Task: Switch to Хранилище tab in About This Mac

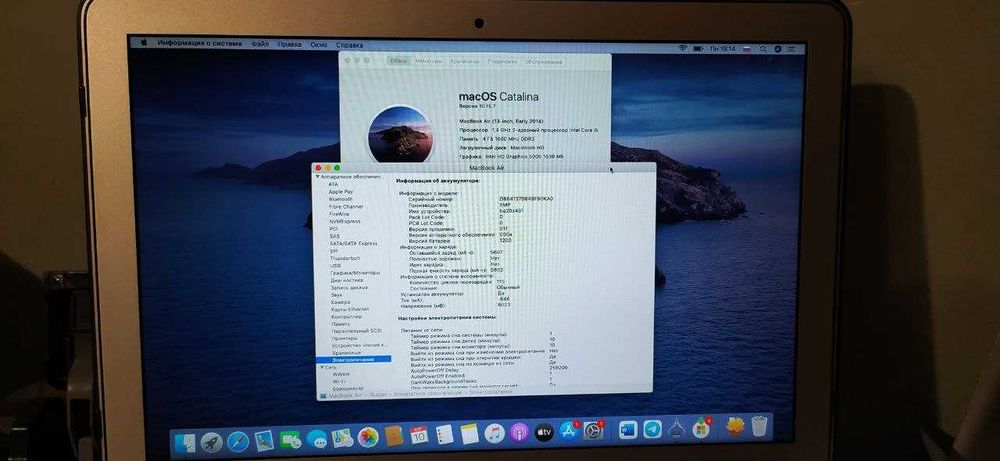Action: (x=464, y=61)
